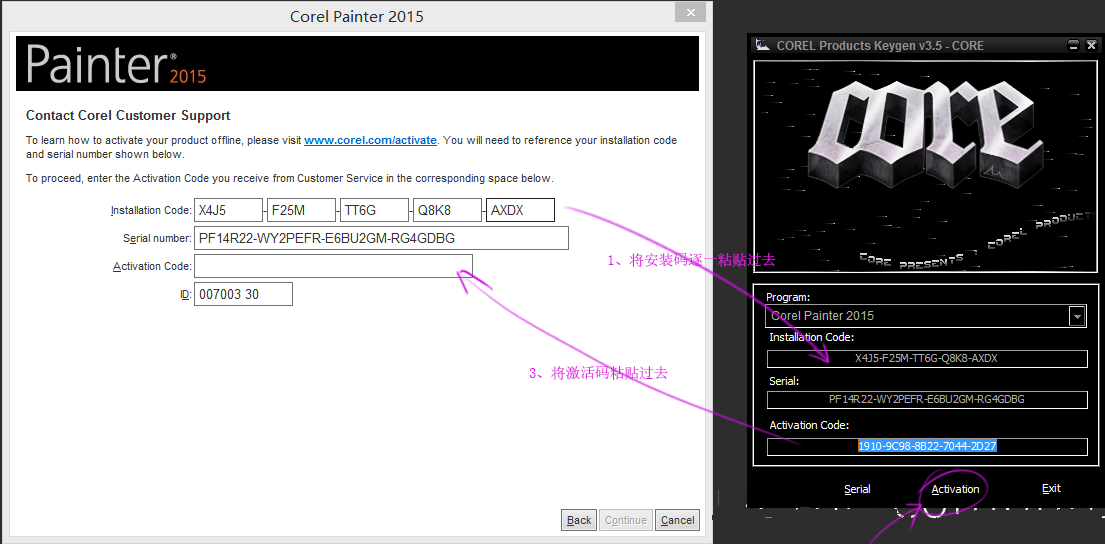
Task: Click Keygen Installation Code field
Action: click(927, 358)
